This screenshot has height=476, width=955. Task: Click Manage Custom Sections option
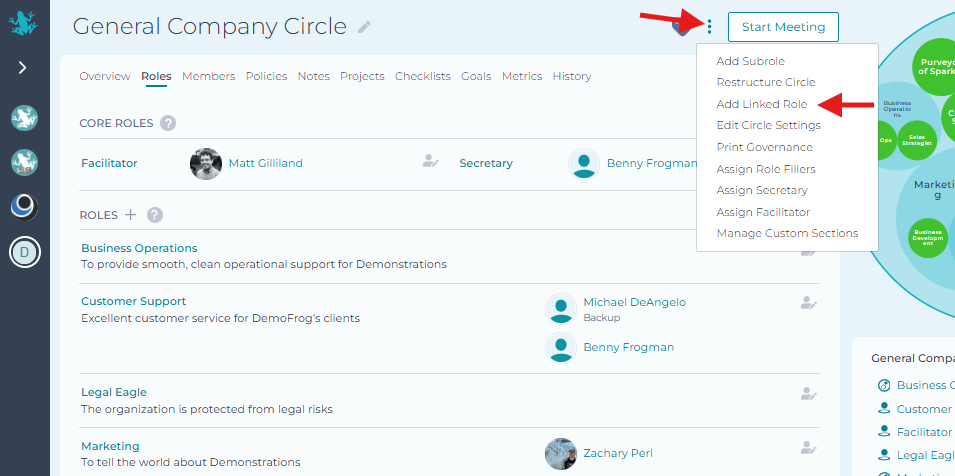(787, 233)
